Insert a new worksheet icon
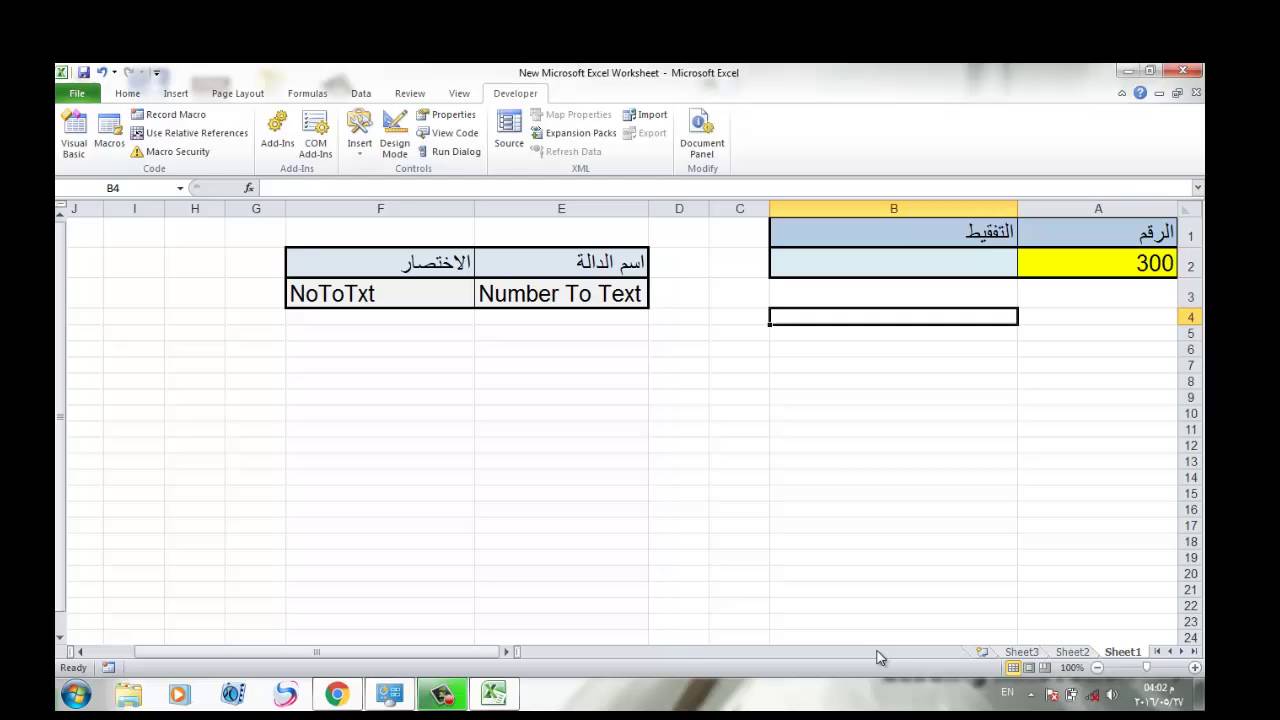The width and height of the screenshot is (1280, 720). (982, 652)
